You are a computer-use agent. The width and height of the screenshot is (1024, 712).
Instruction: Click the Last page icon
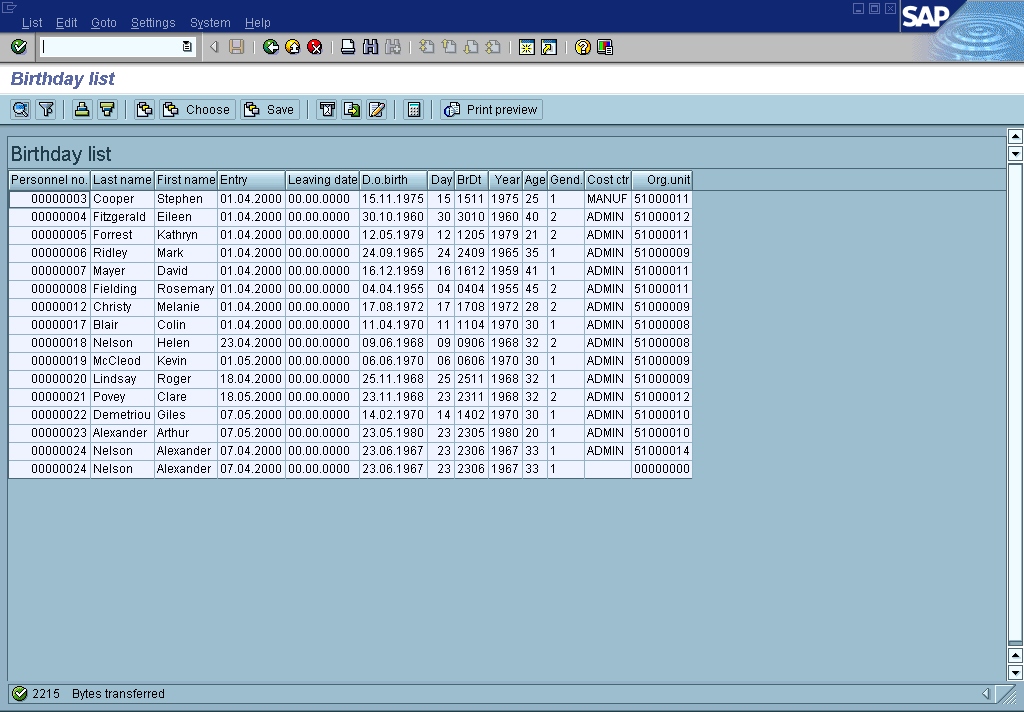click(493, 47)
